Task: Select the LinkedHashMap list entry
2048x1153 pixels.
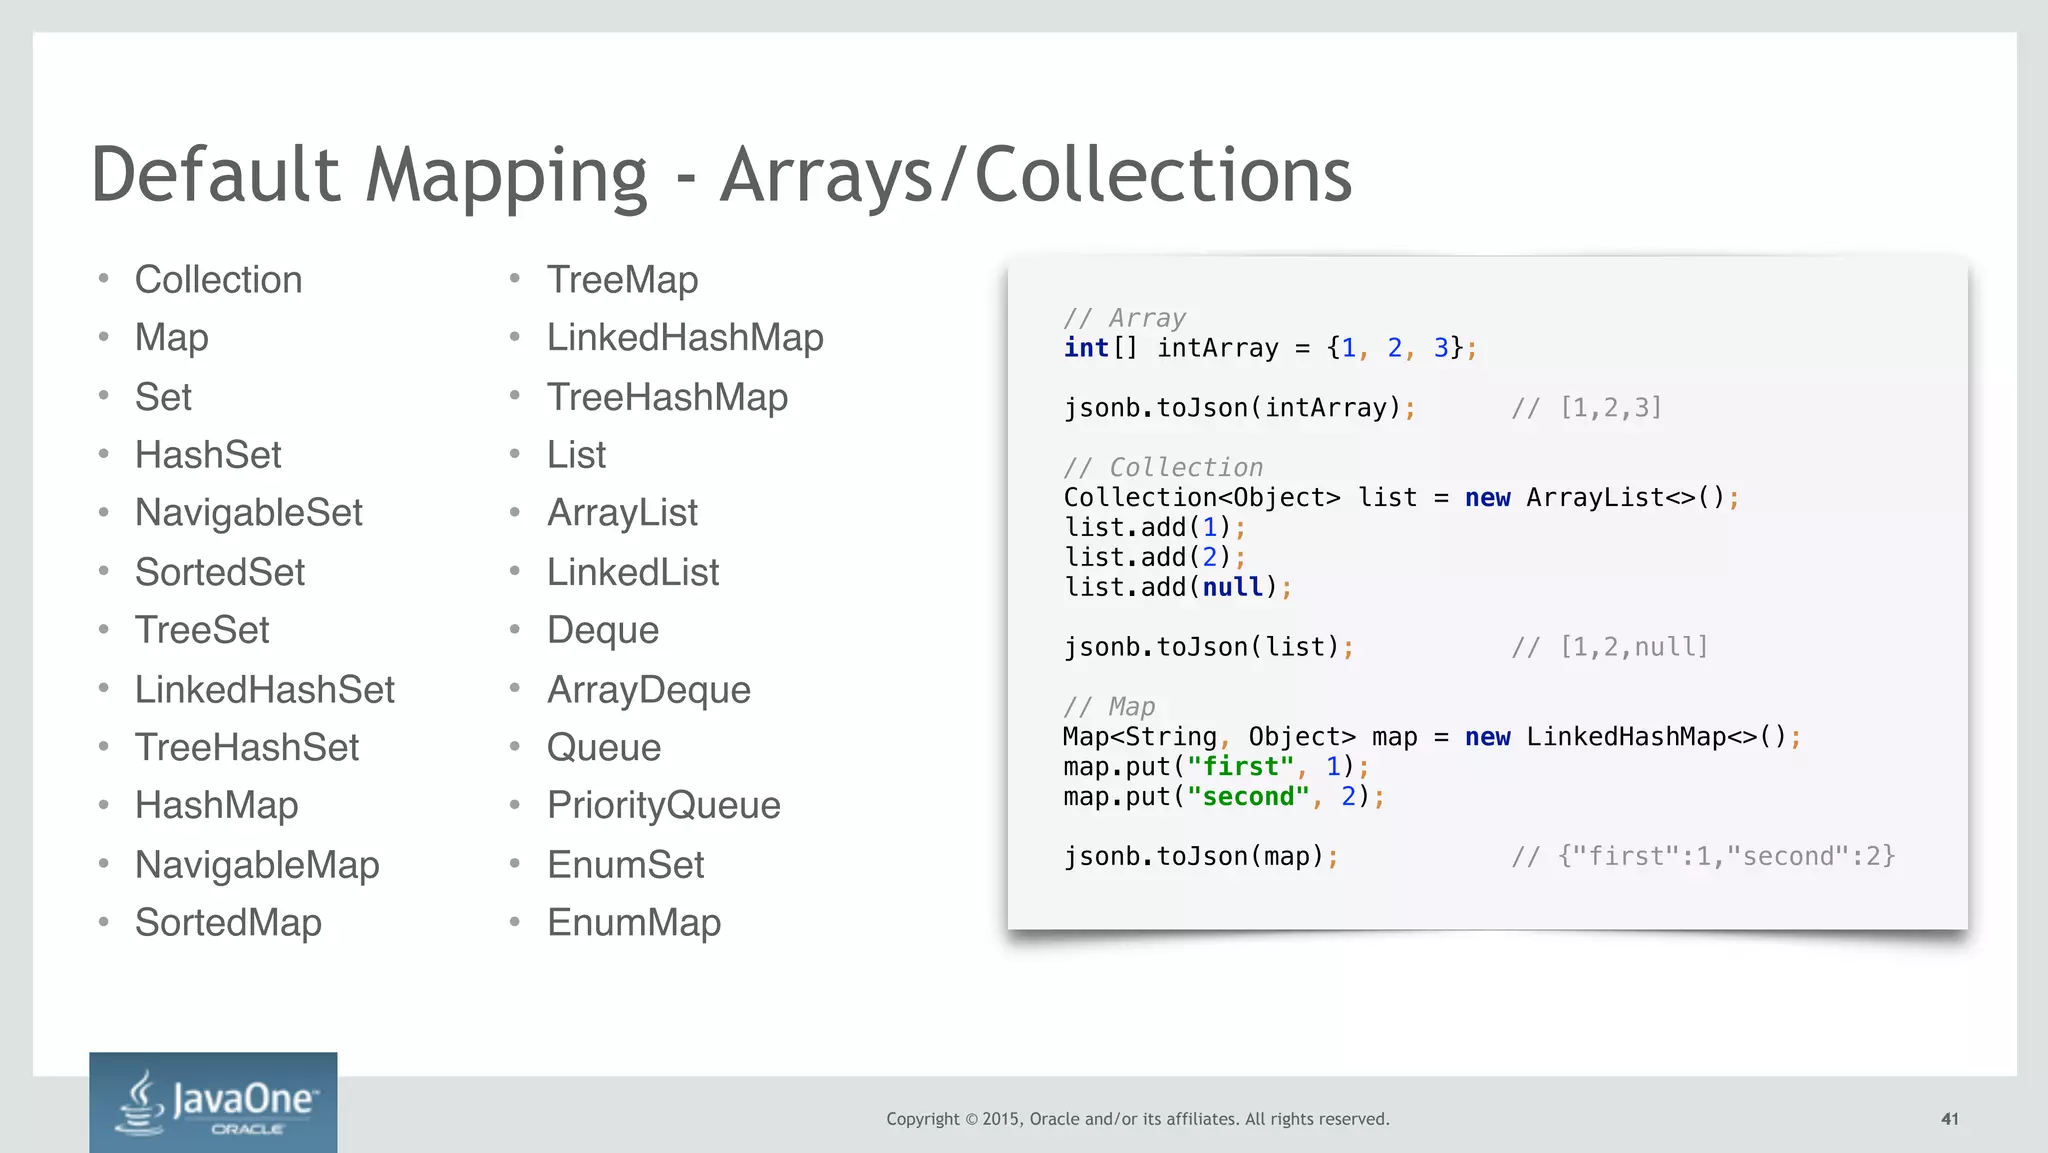Action: 685,338
